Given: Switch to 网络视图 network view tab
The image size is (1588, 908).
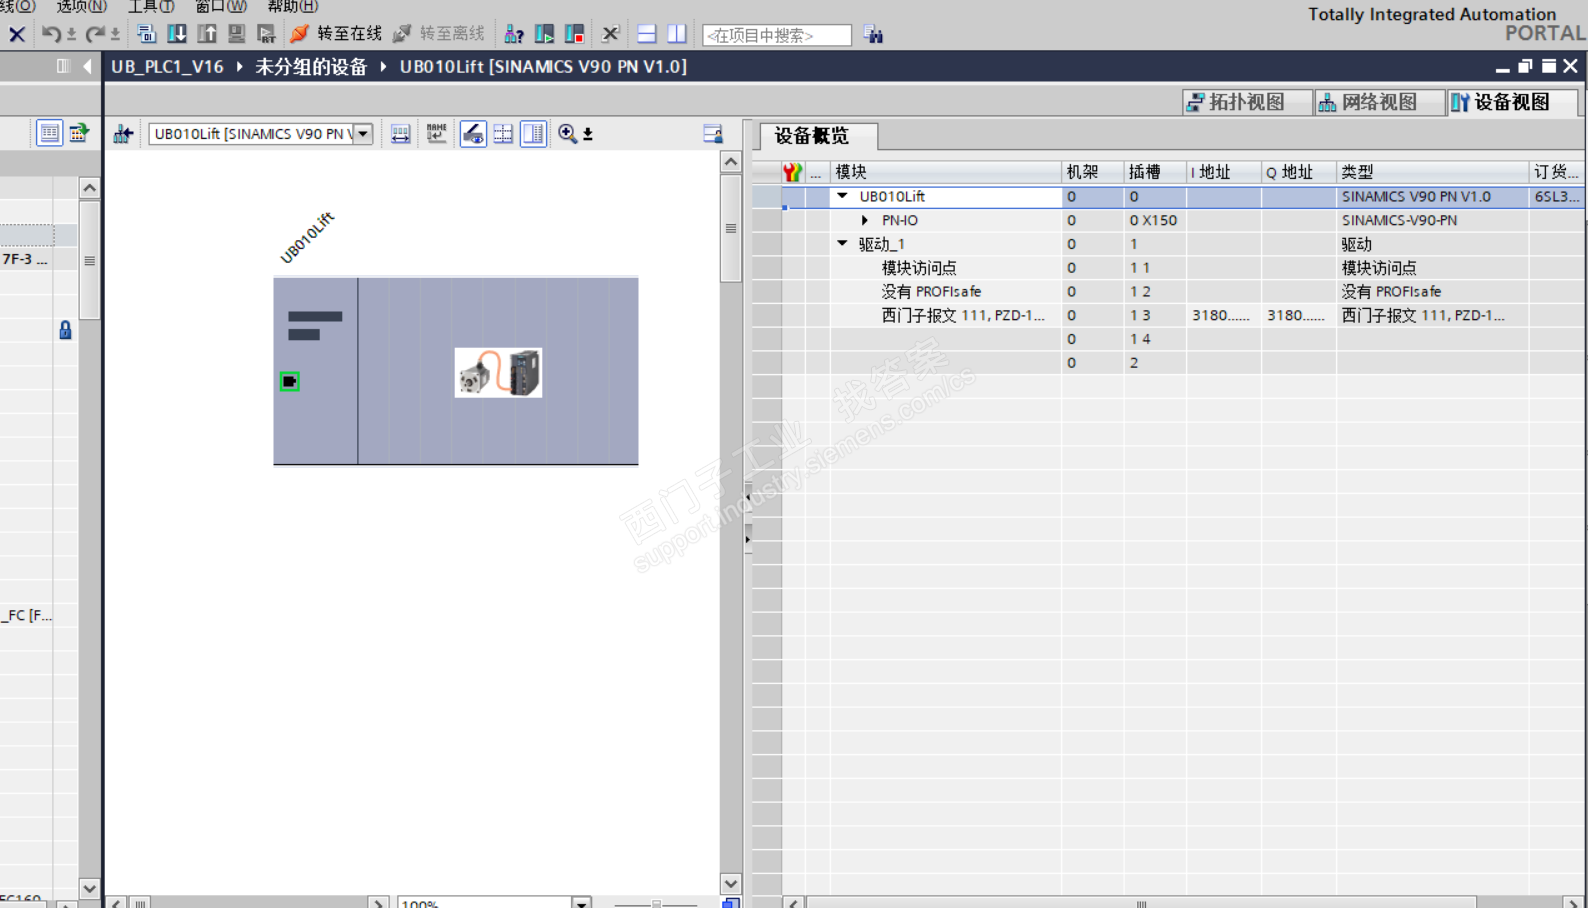Looking at the screenshot, I should (x=1379, y=102).
